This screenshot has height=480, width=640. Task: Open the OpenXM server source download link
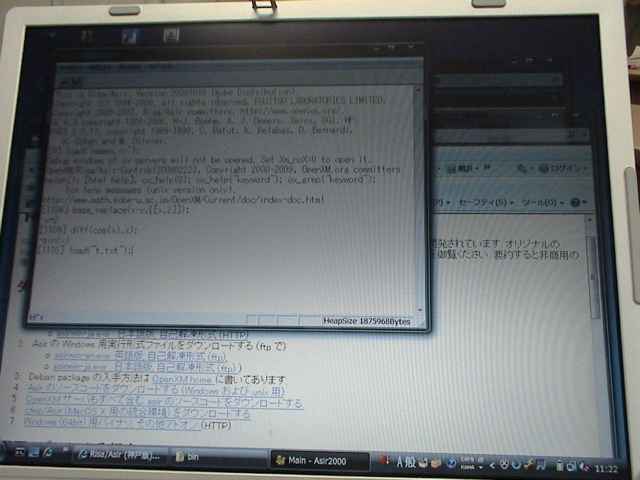coord(164,401)
